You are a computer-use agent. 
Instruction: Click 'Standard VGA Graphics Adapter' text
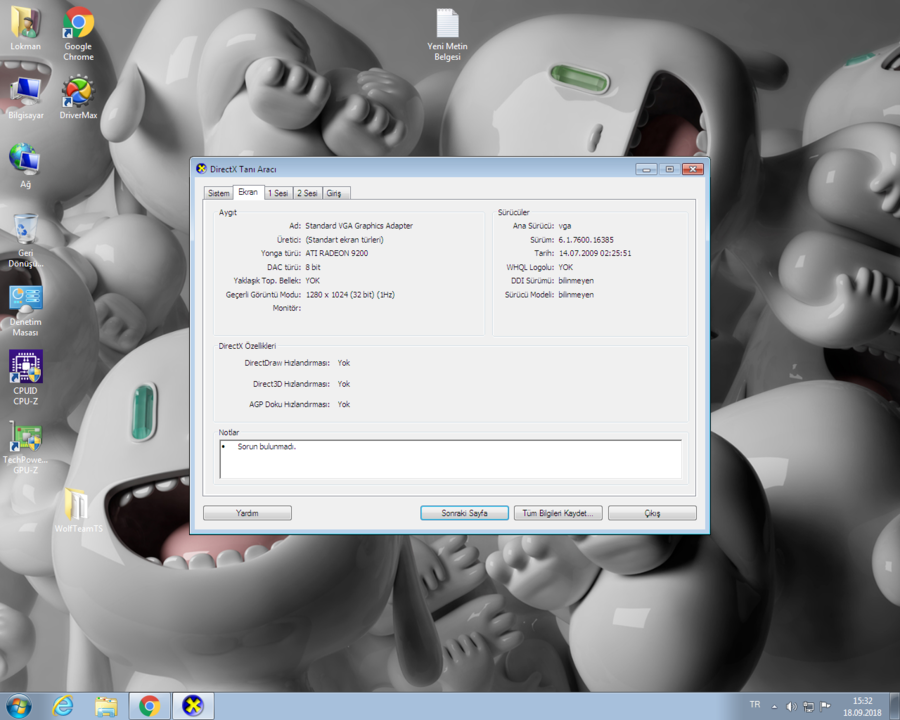[359, 226]
